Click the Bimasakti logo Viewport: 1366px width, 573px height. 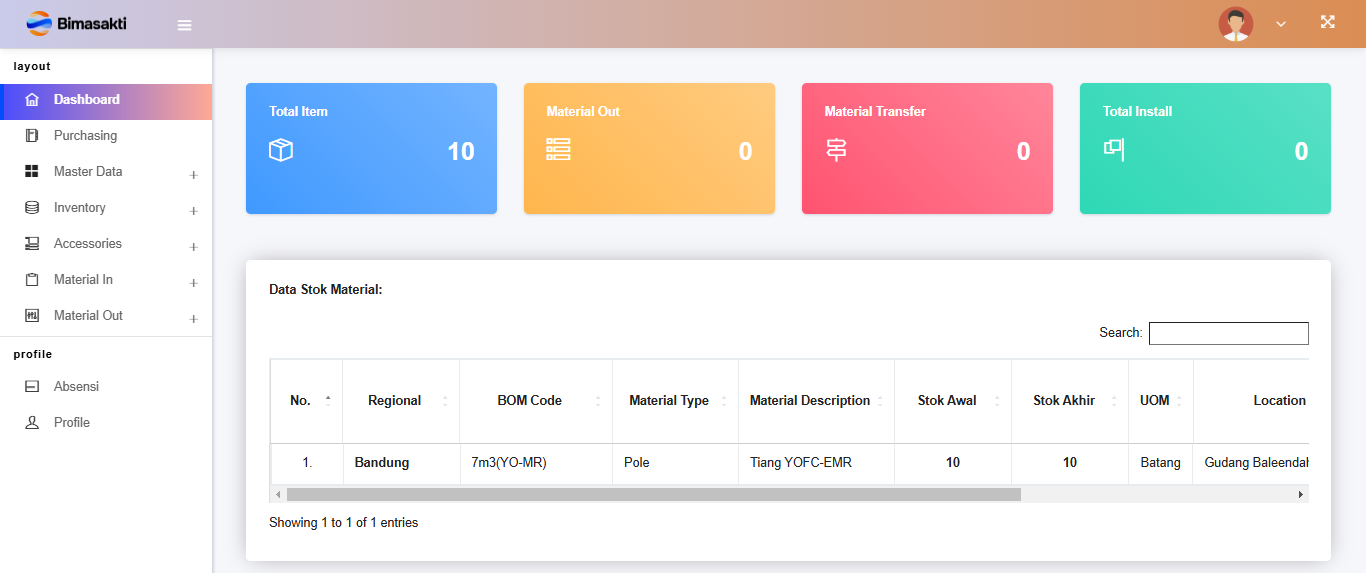[77, 23]
